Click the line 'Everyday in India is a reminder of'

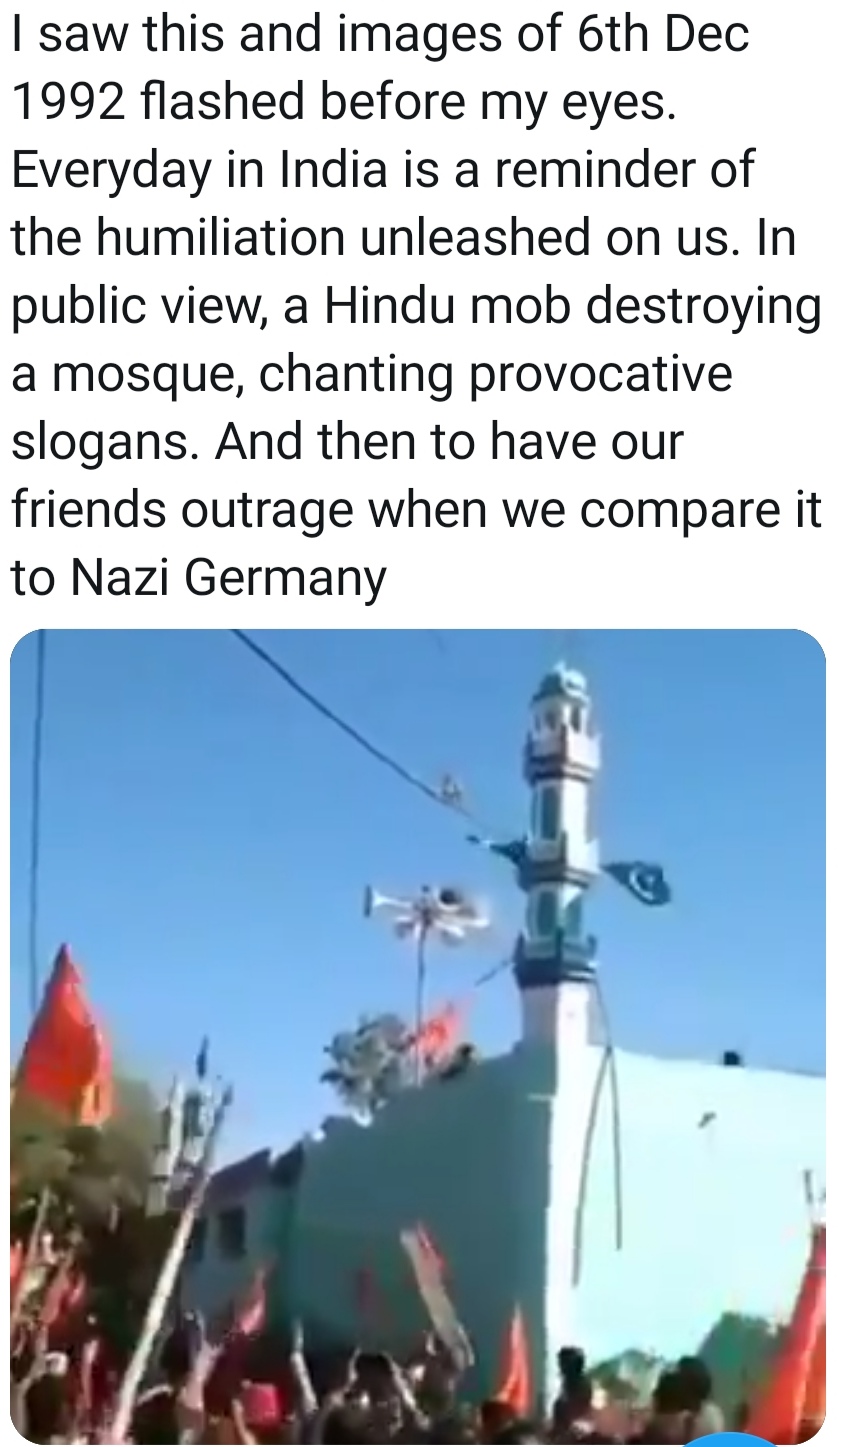(382, 170)
